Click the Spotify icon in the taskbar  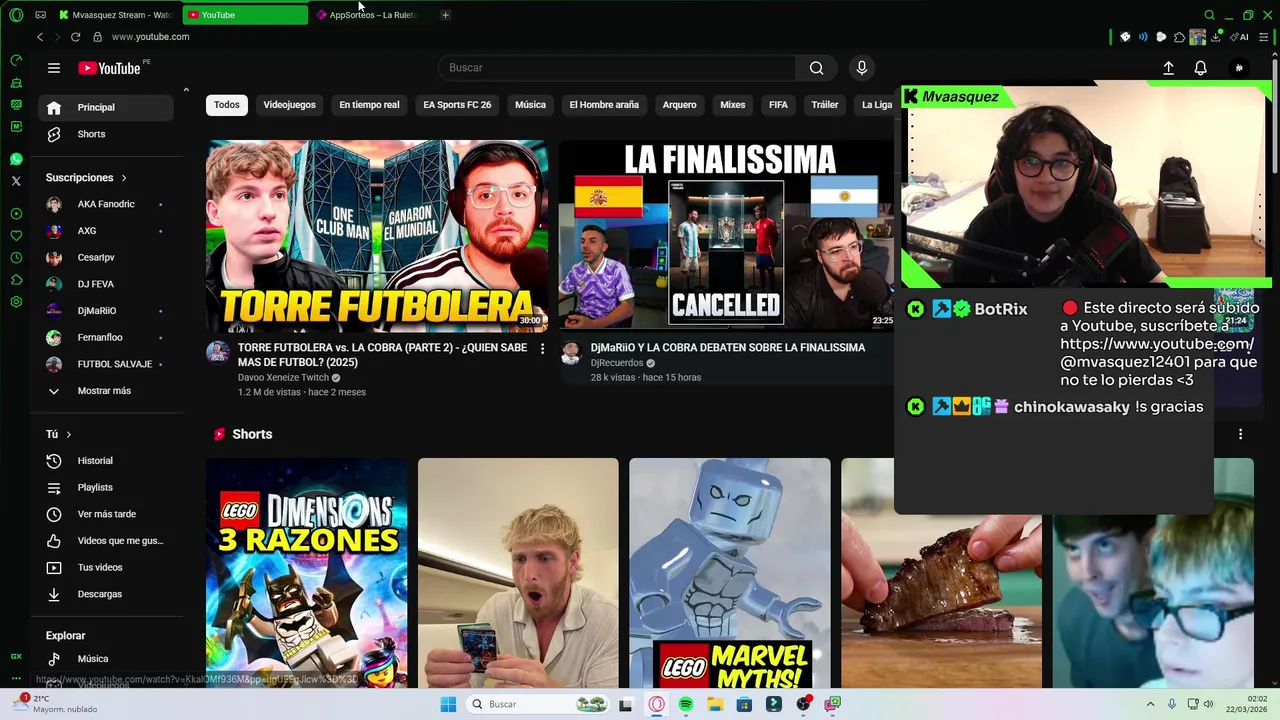click(685, 704)
